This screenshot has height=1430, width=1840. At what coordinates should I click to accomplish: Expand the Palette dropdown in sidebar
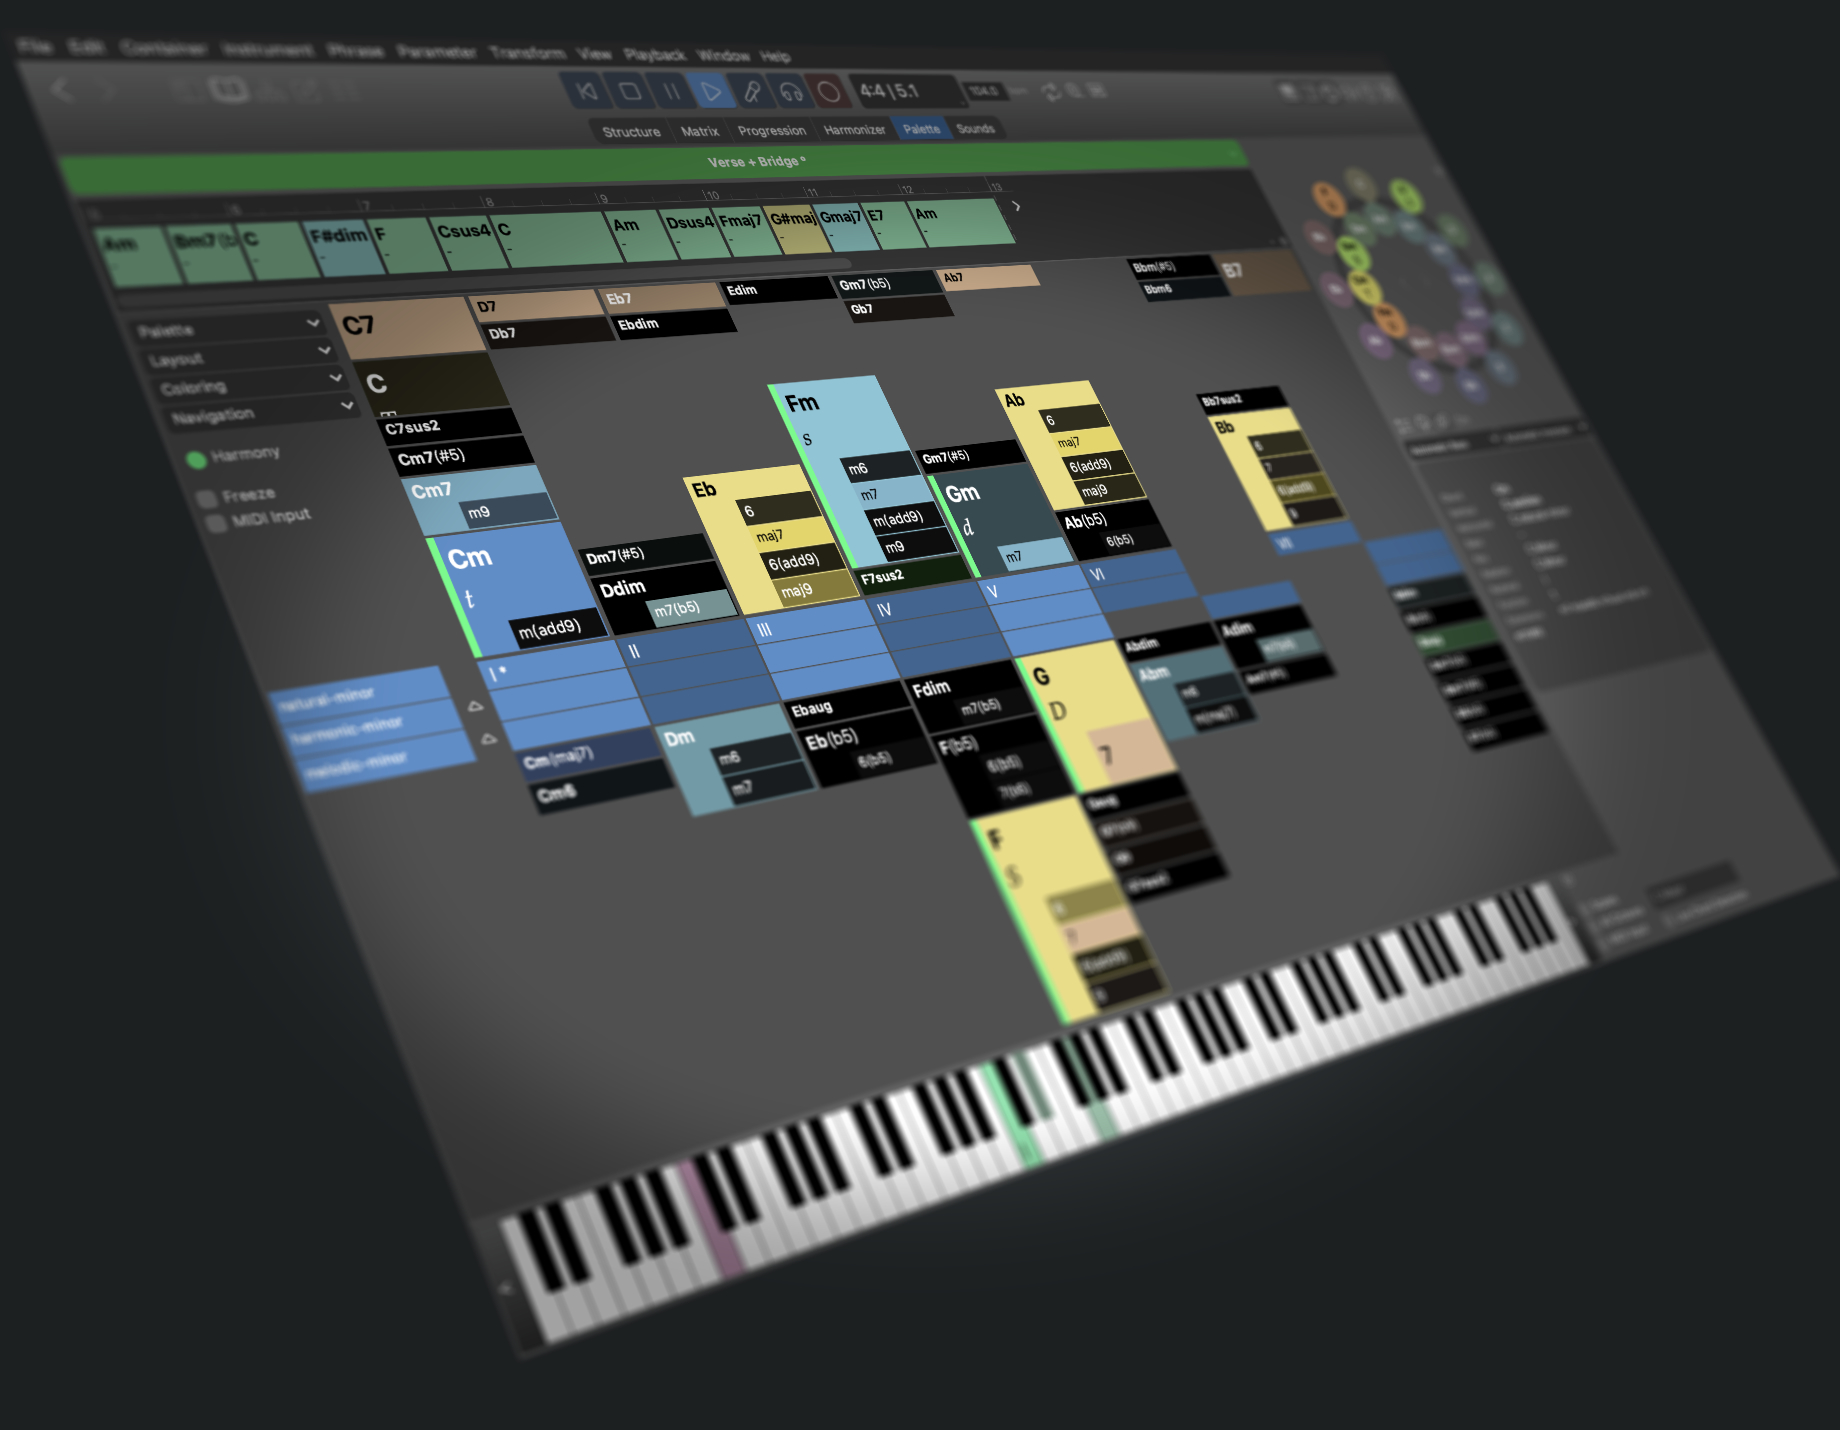(x=228, y=328)
